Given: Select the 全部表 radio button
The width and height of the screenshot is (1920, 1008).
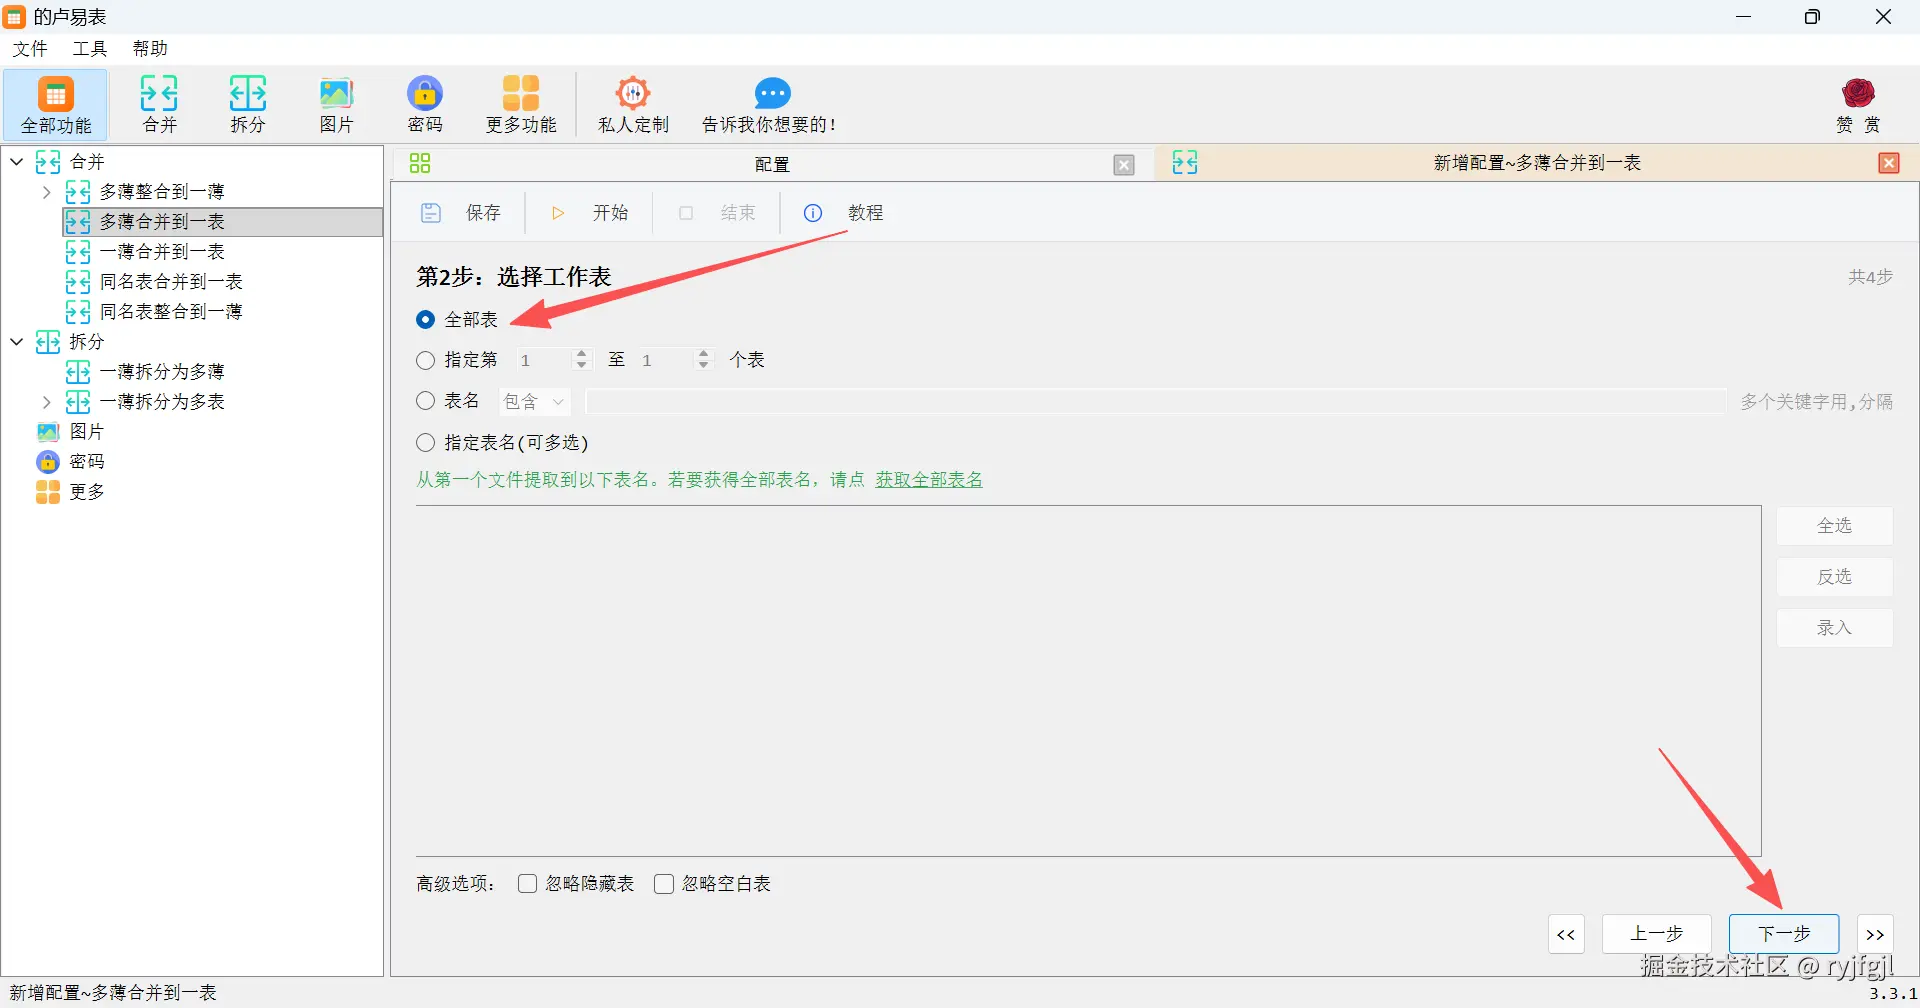Looking at the screenshot, I should point(426,320).
